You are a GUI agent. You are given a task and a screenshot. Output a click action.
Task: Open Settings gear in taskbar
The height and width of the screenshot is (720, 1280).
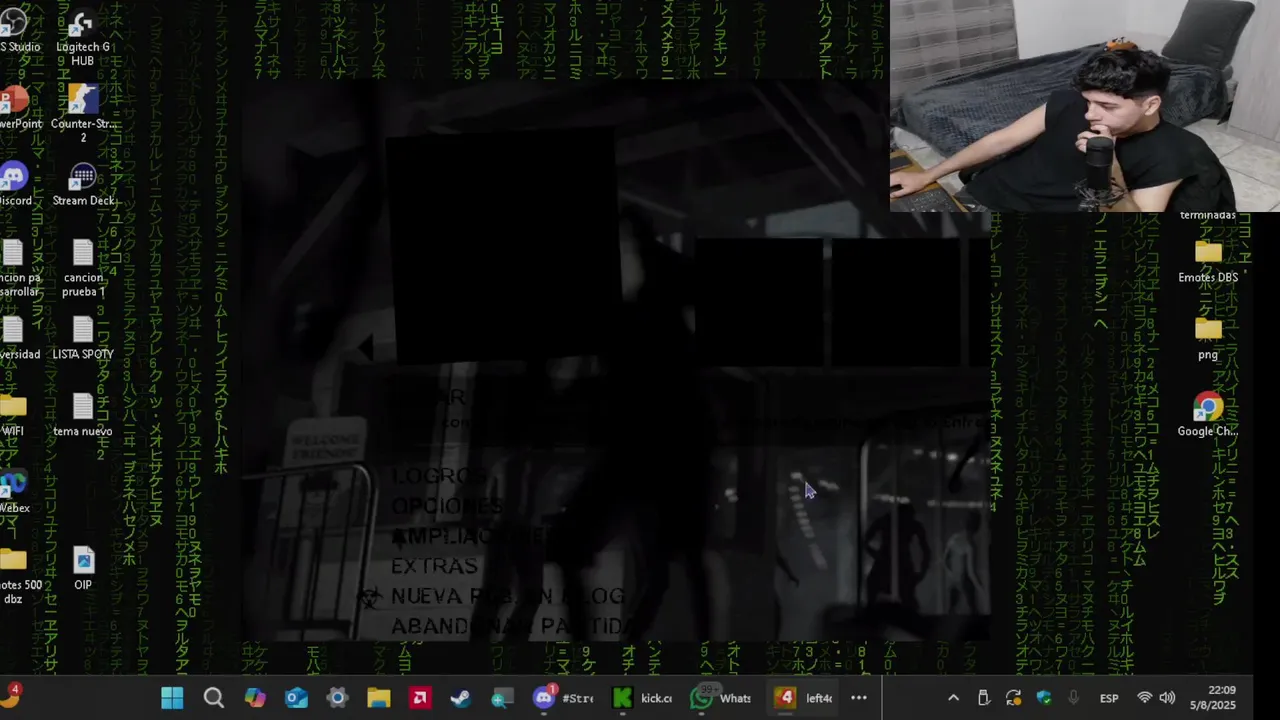(x=337, y=698)
